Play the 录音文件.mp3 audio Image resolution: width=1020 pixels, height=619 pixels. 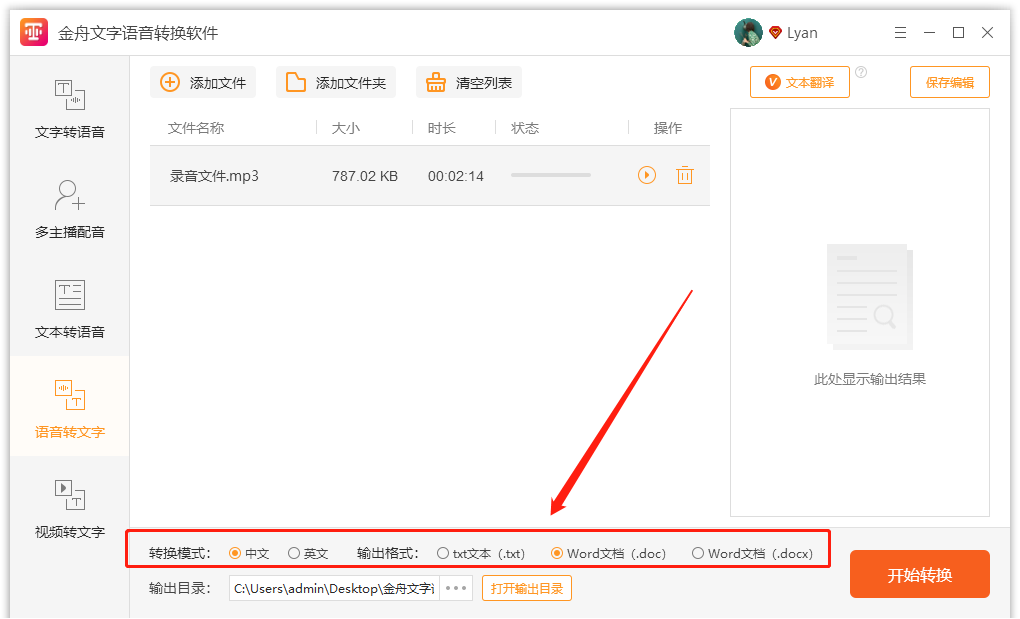tap(646, 175)
